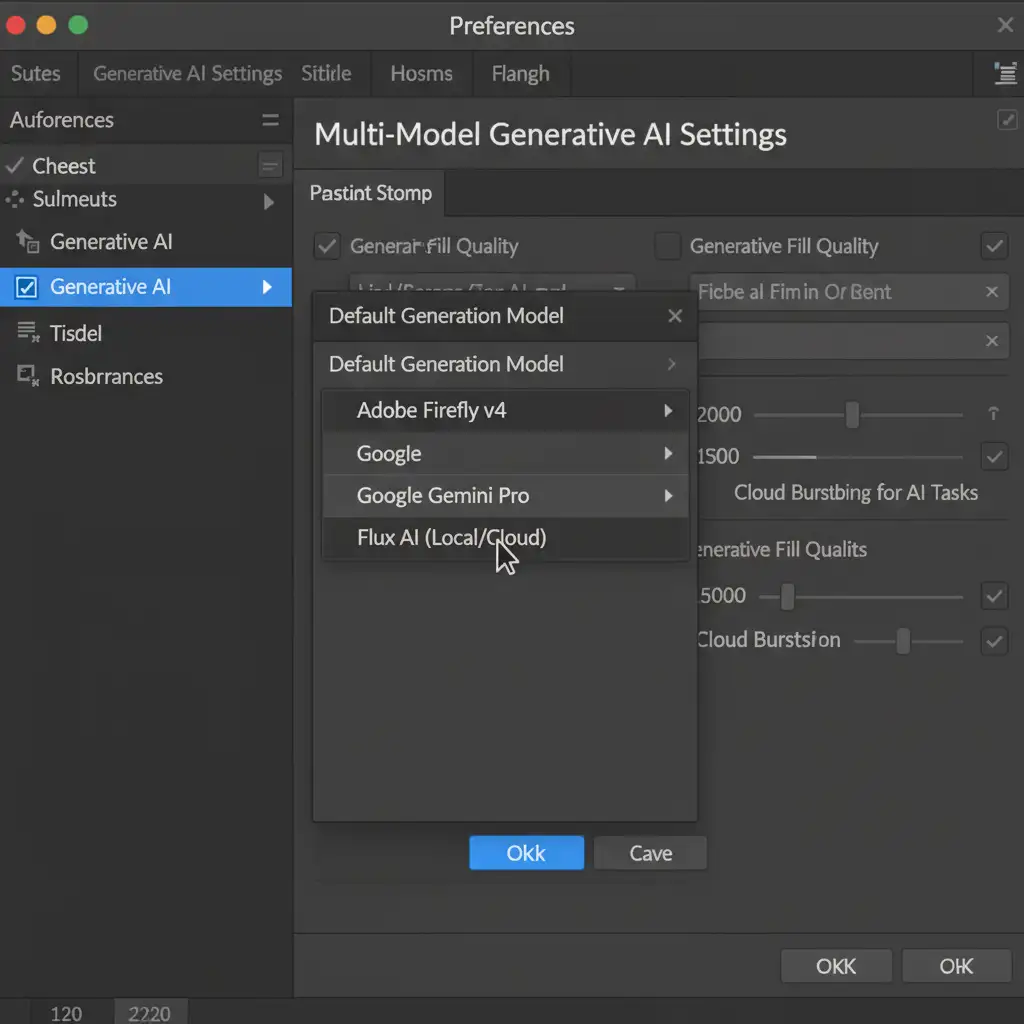Expand the Google Gemini Pro submenu
Viewport: 1024px width, 1024px height.
coord(668,496)
